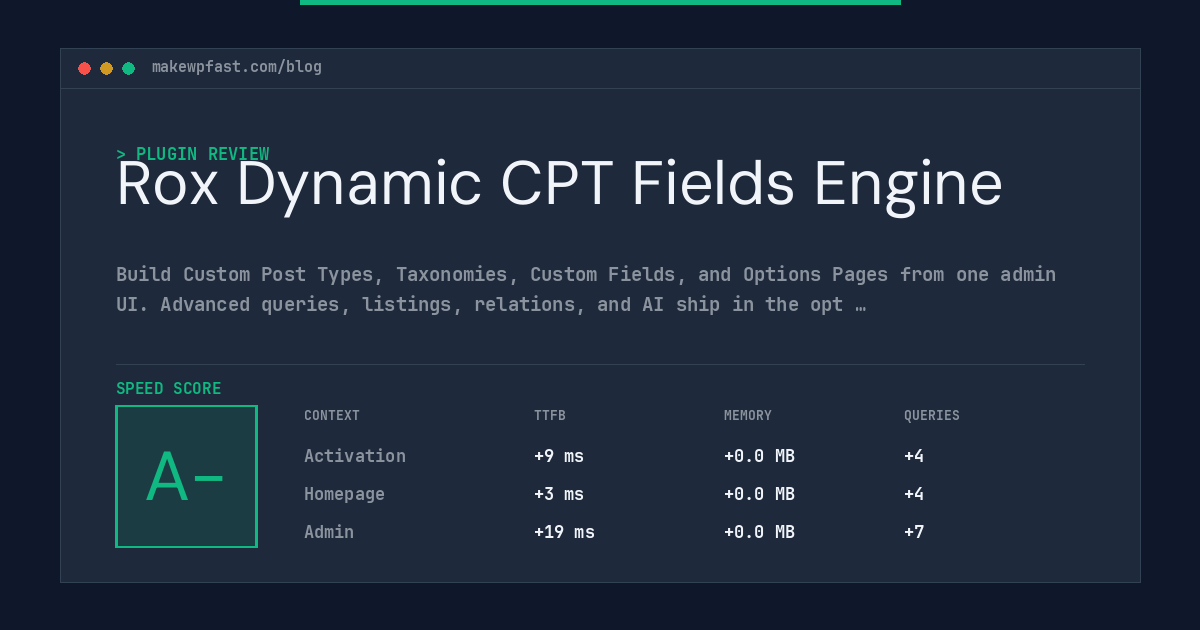Click the Homepage memory +0.0 MB value
This screenshot has width=1200, height=630.
point(759,494)
